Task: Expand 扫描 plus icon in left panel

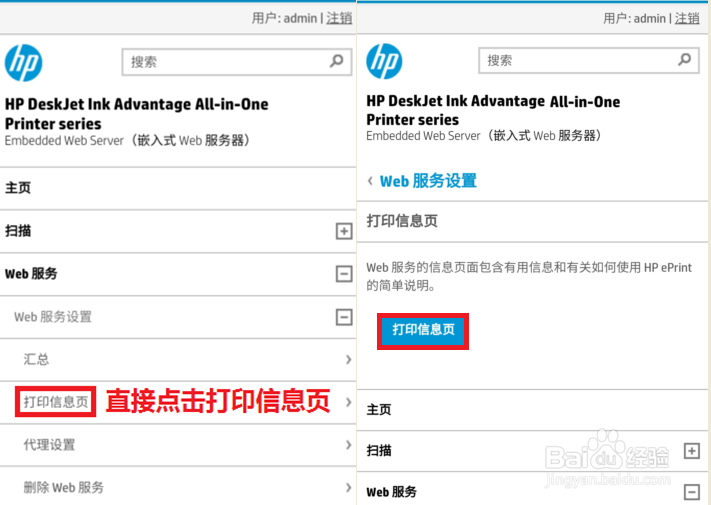Action: coord(344,231)
